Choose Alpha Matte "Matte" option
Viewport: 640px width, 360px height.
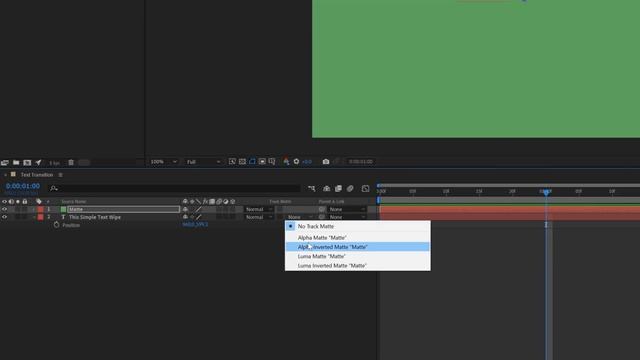(x=358, y=238)
